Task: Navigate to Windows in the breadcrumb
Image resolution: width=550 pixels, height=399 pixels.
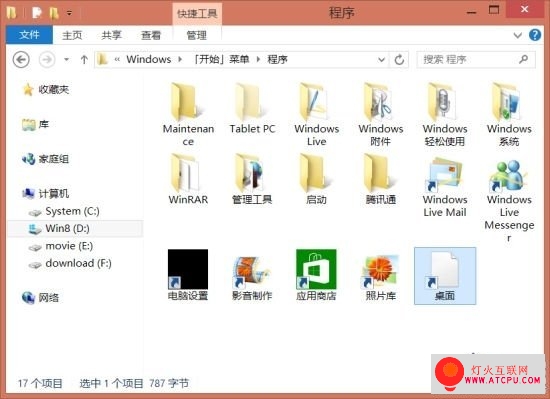Action: pos(149,59)
